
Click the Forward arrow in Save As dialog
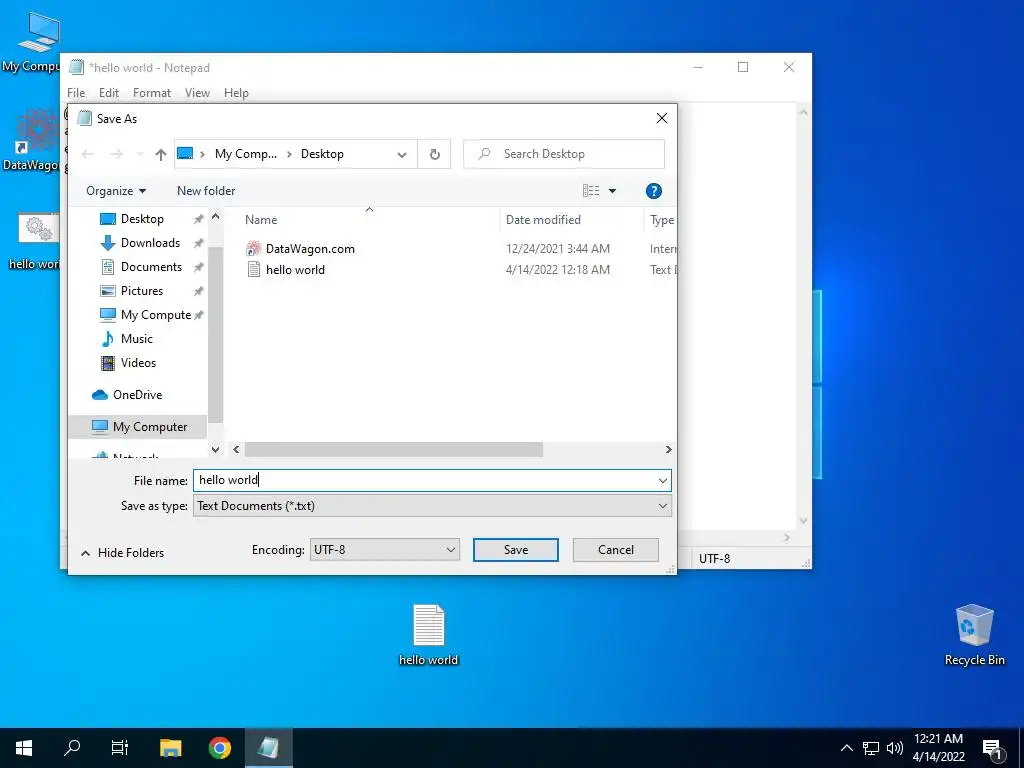(116, 154)
